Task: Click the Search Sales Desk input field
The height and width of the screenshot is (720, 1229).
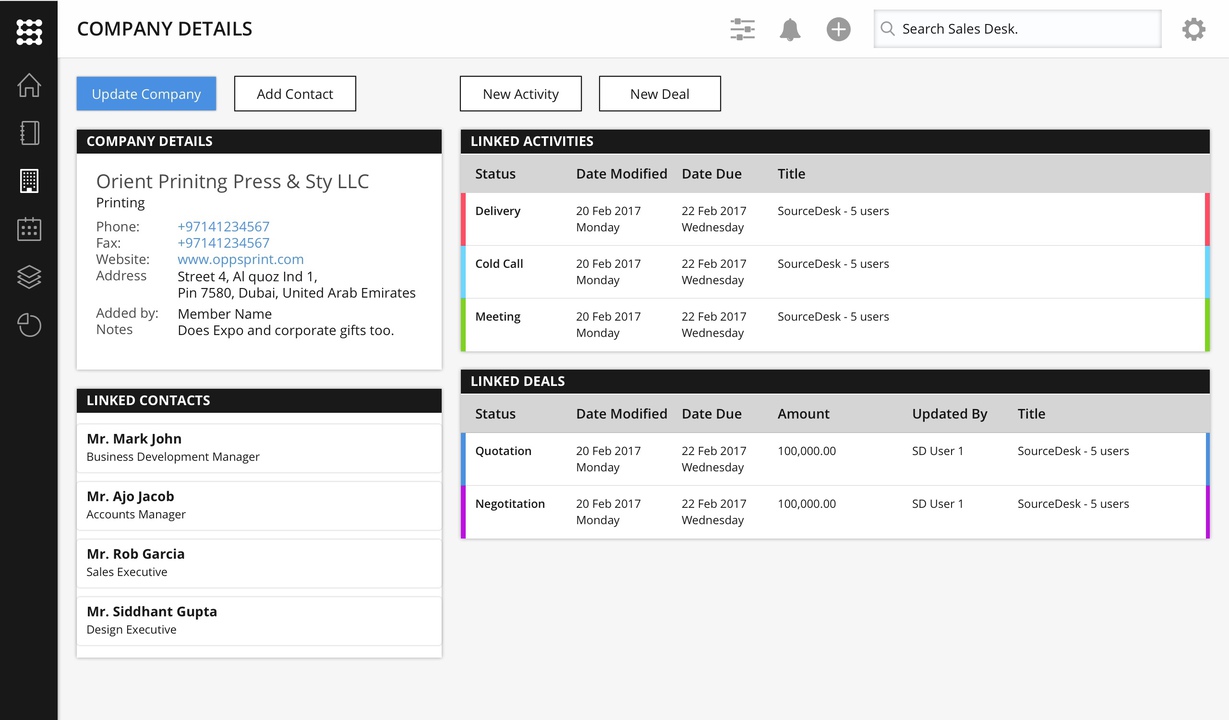Action: [1016, 29]
